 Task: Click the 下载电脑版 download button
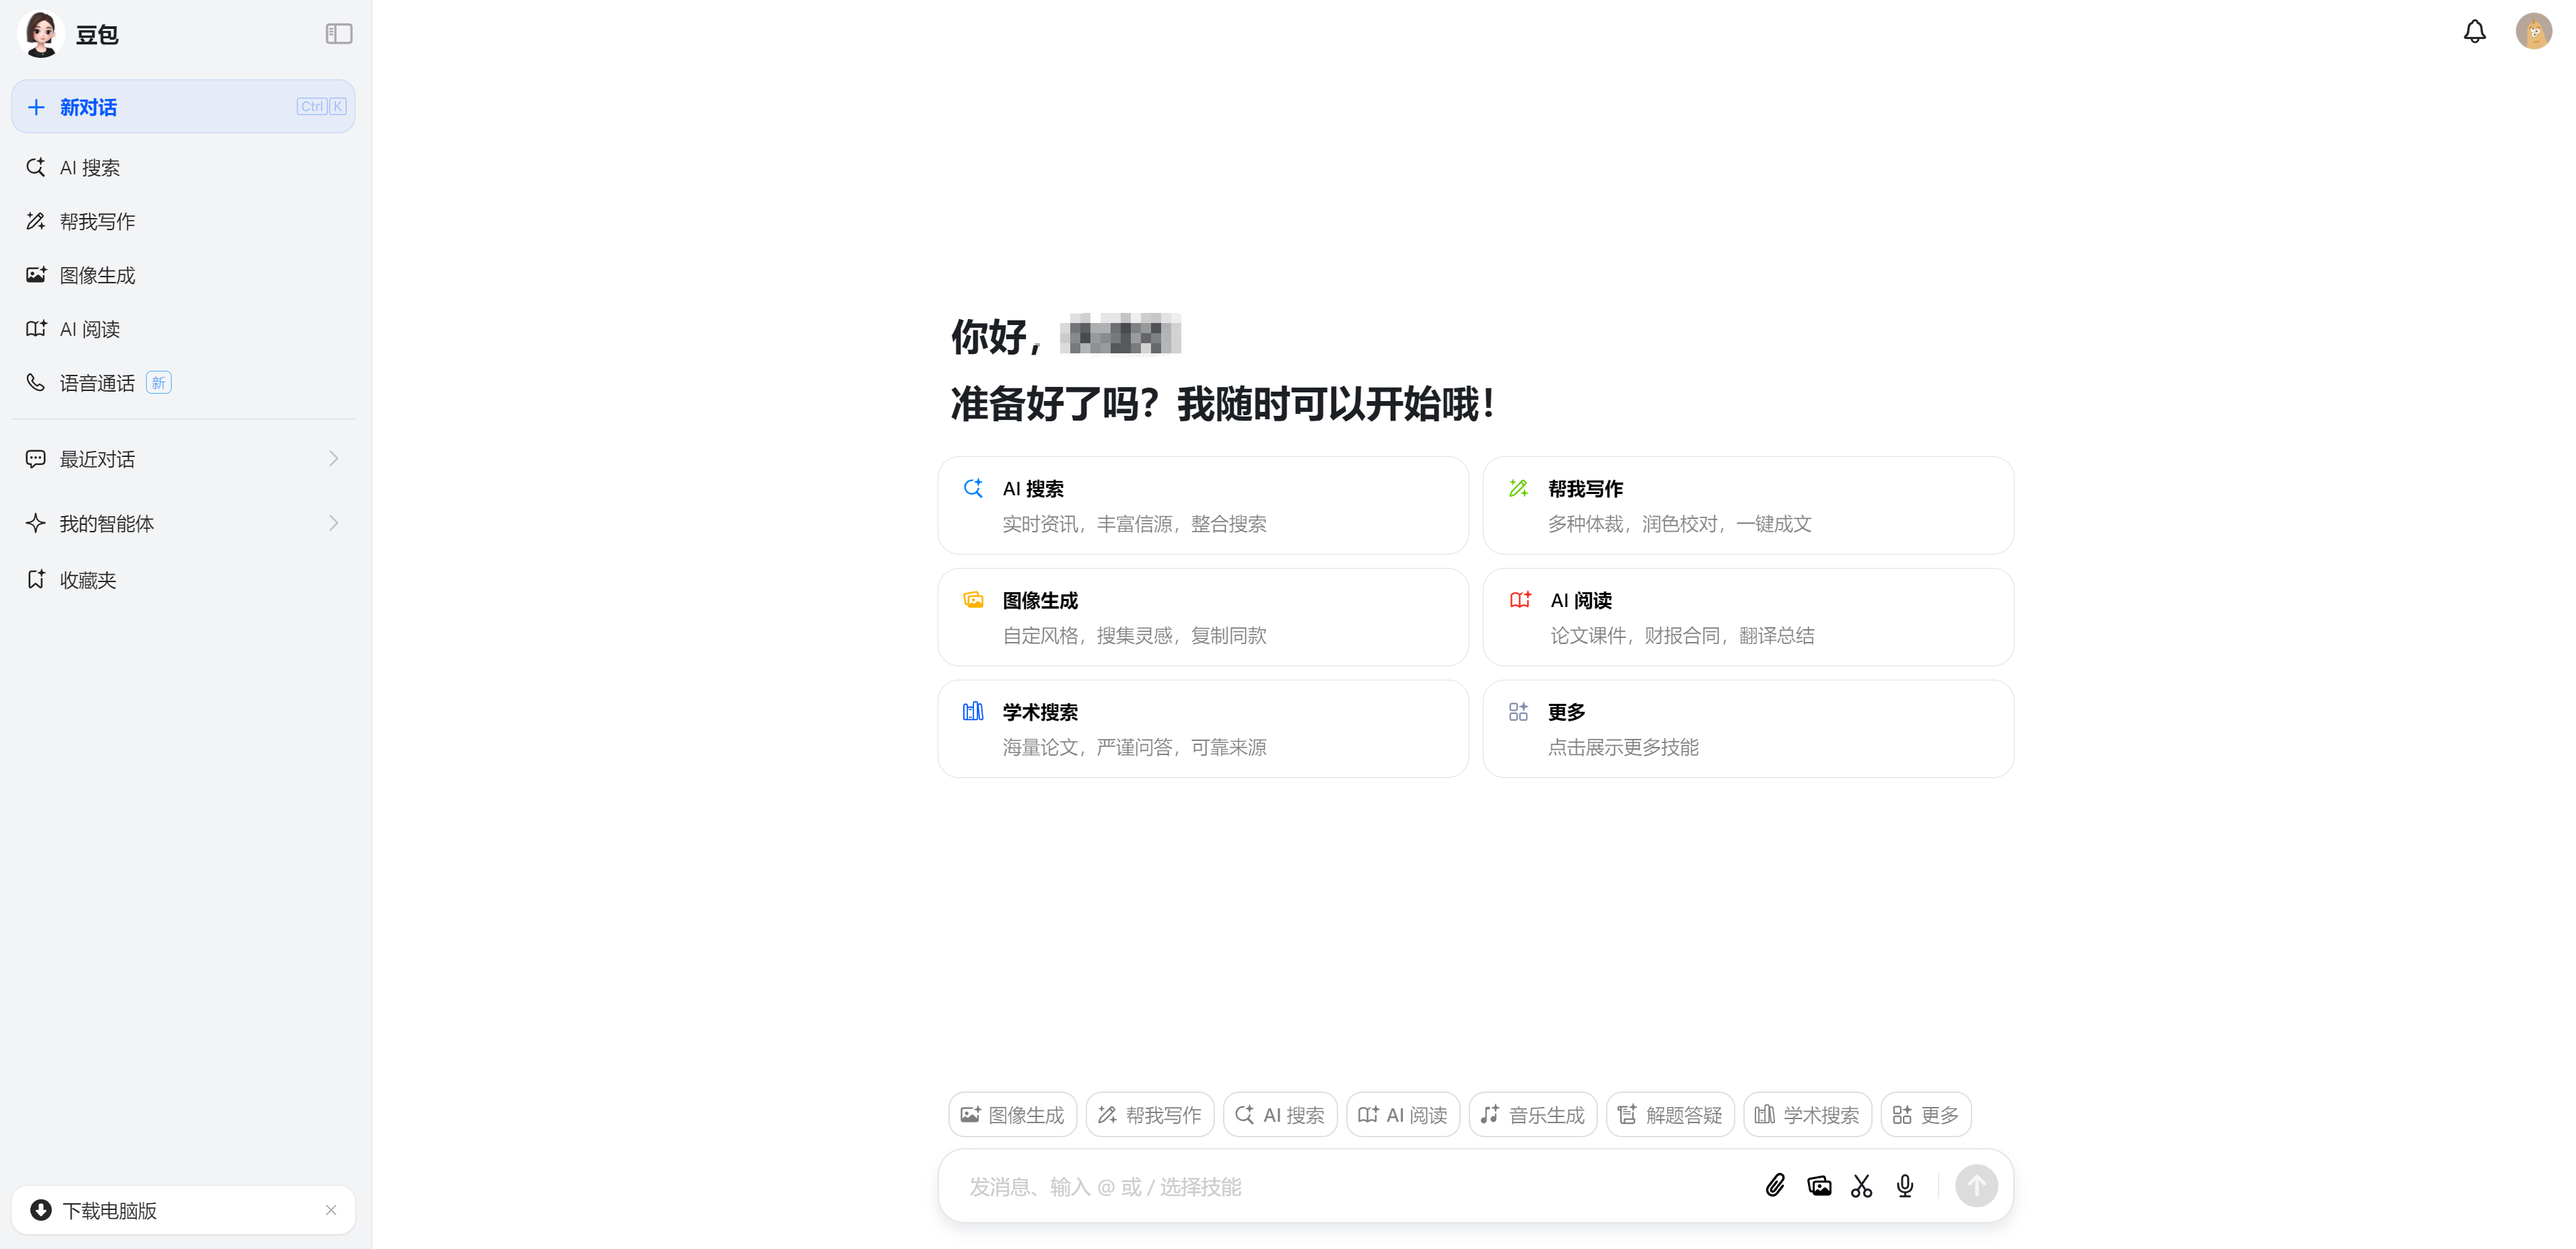(110, 1210)
